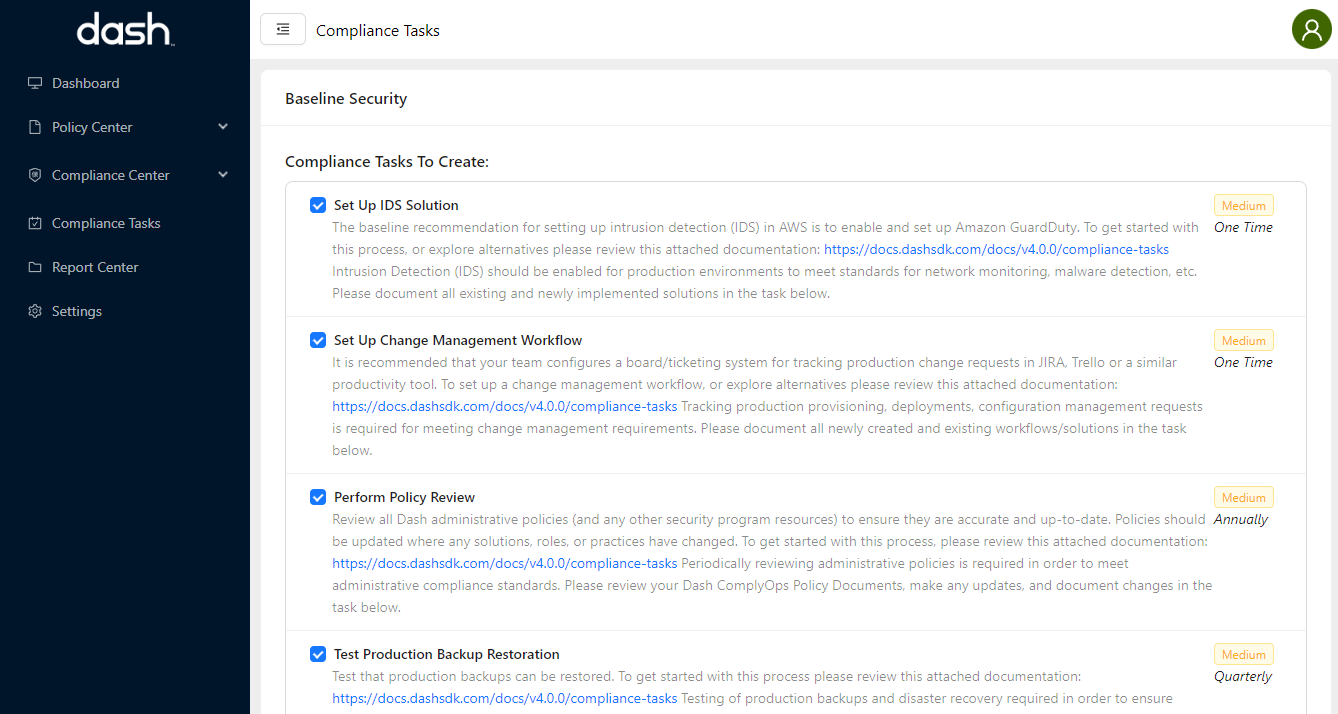Uncheck the Set Up IDS Solution task
This screenshot has width=1338, height=714.
tap(318, 205)
